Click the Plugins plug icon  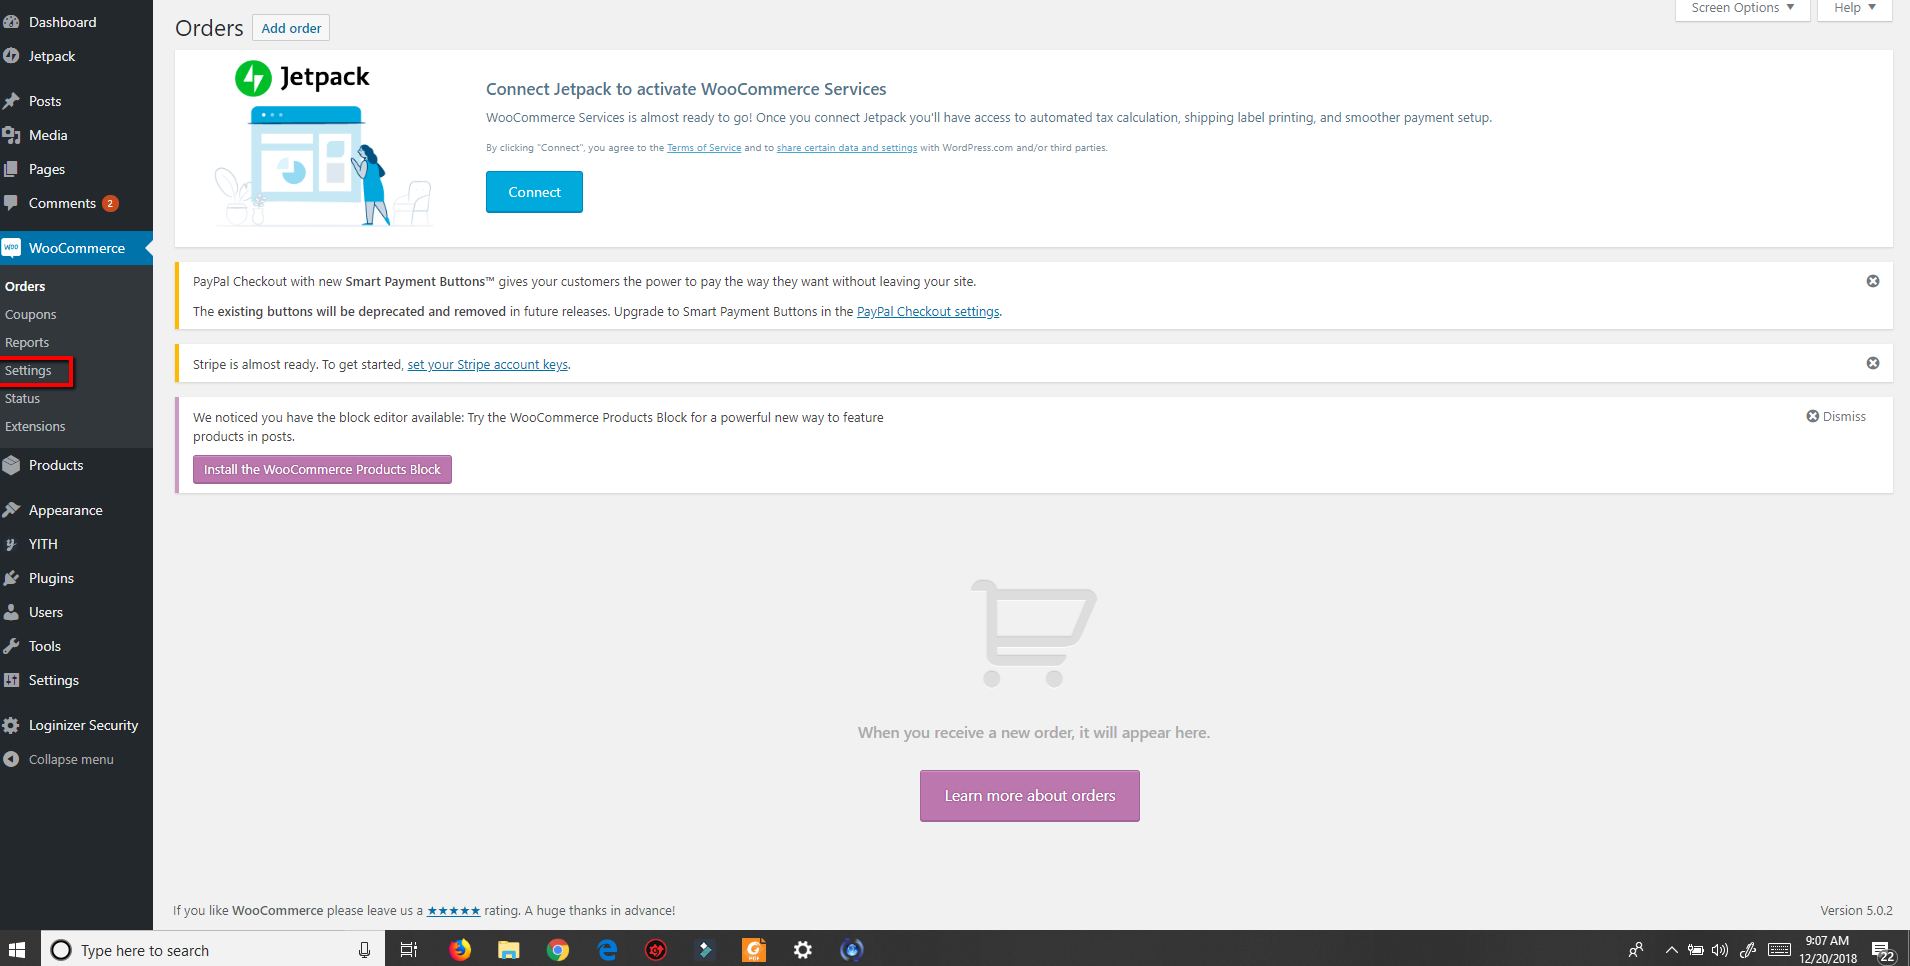[11, 578]
